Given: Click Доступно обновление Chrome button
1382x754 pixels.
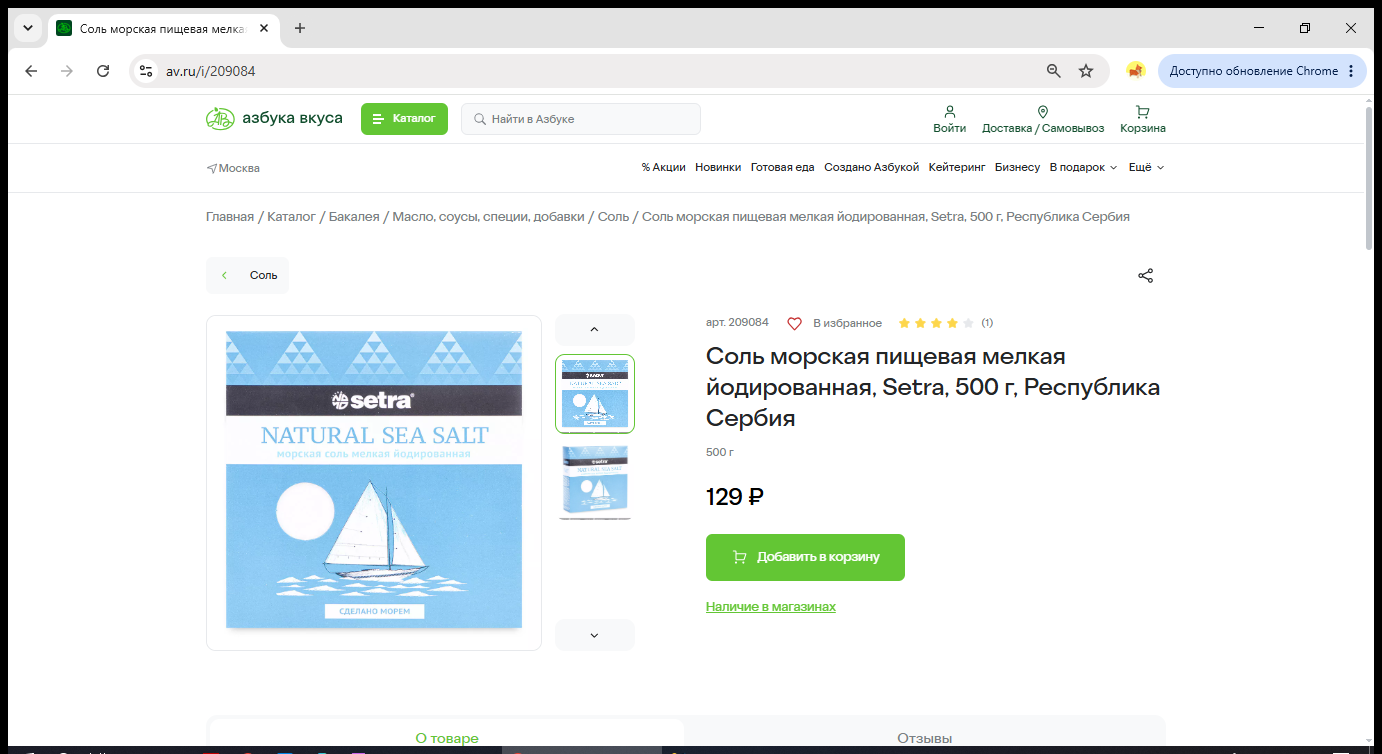Looking at the screenshot, I should [x=1262, y=71].
